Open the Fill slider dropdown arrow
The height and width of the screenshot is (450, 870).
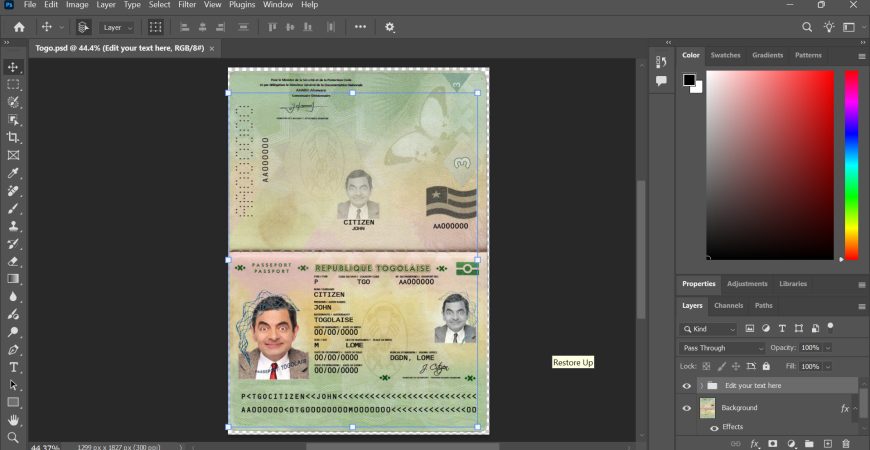pyautogui.click(x=828, y=366)
